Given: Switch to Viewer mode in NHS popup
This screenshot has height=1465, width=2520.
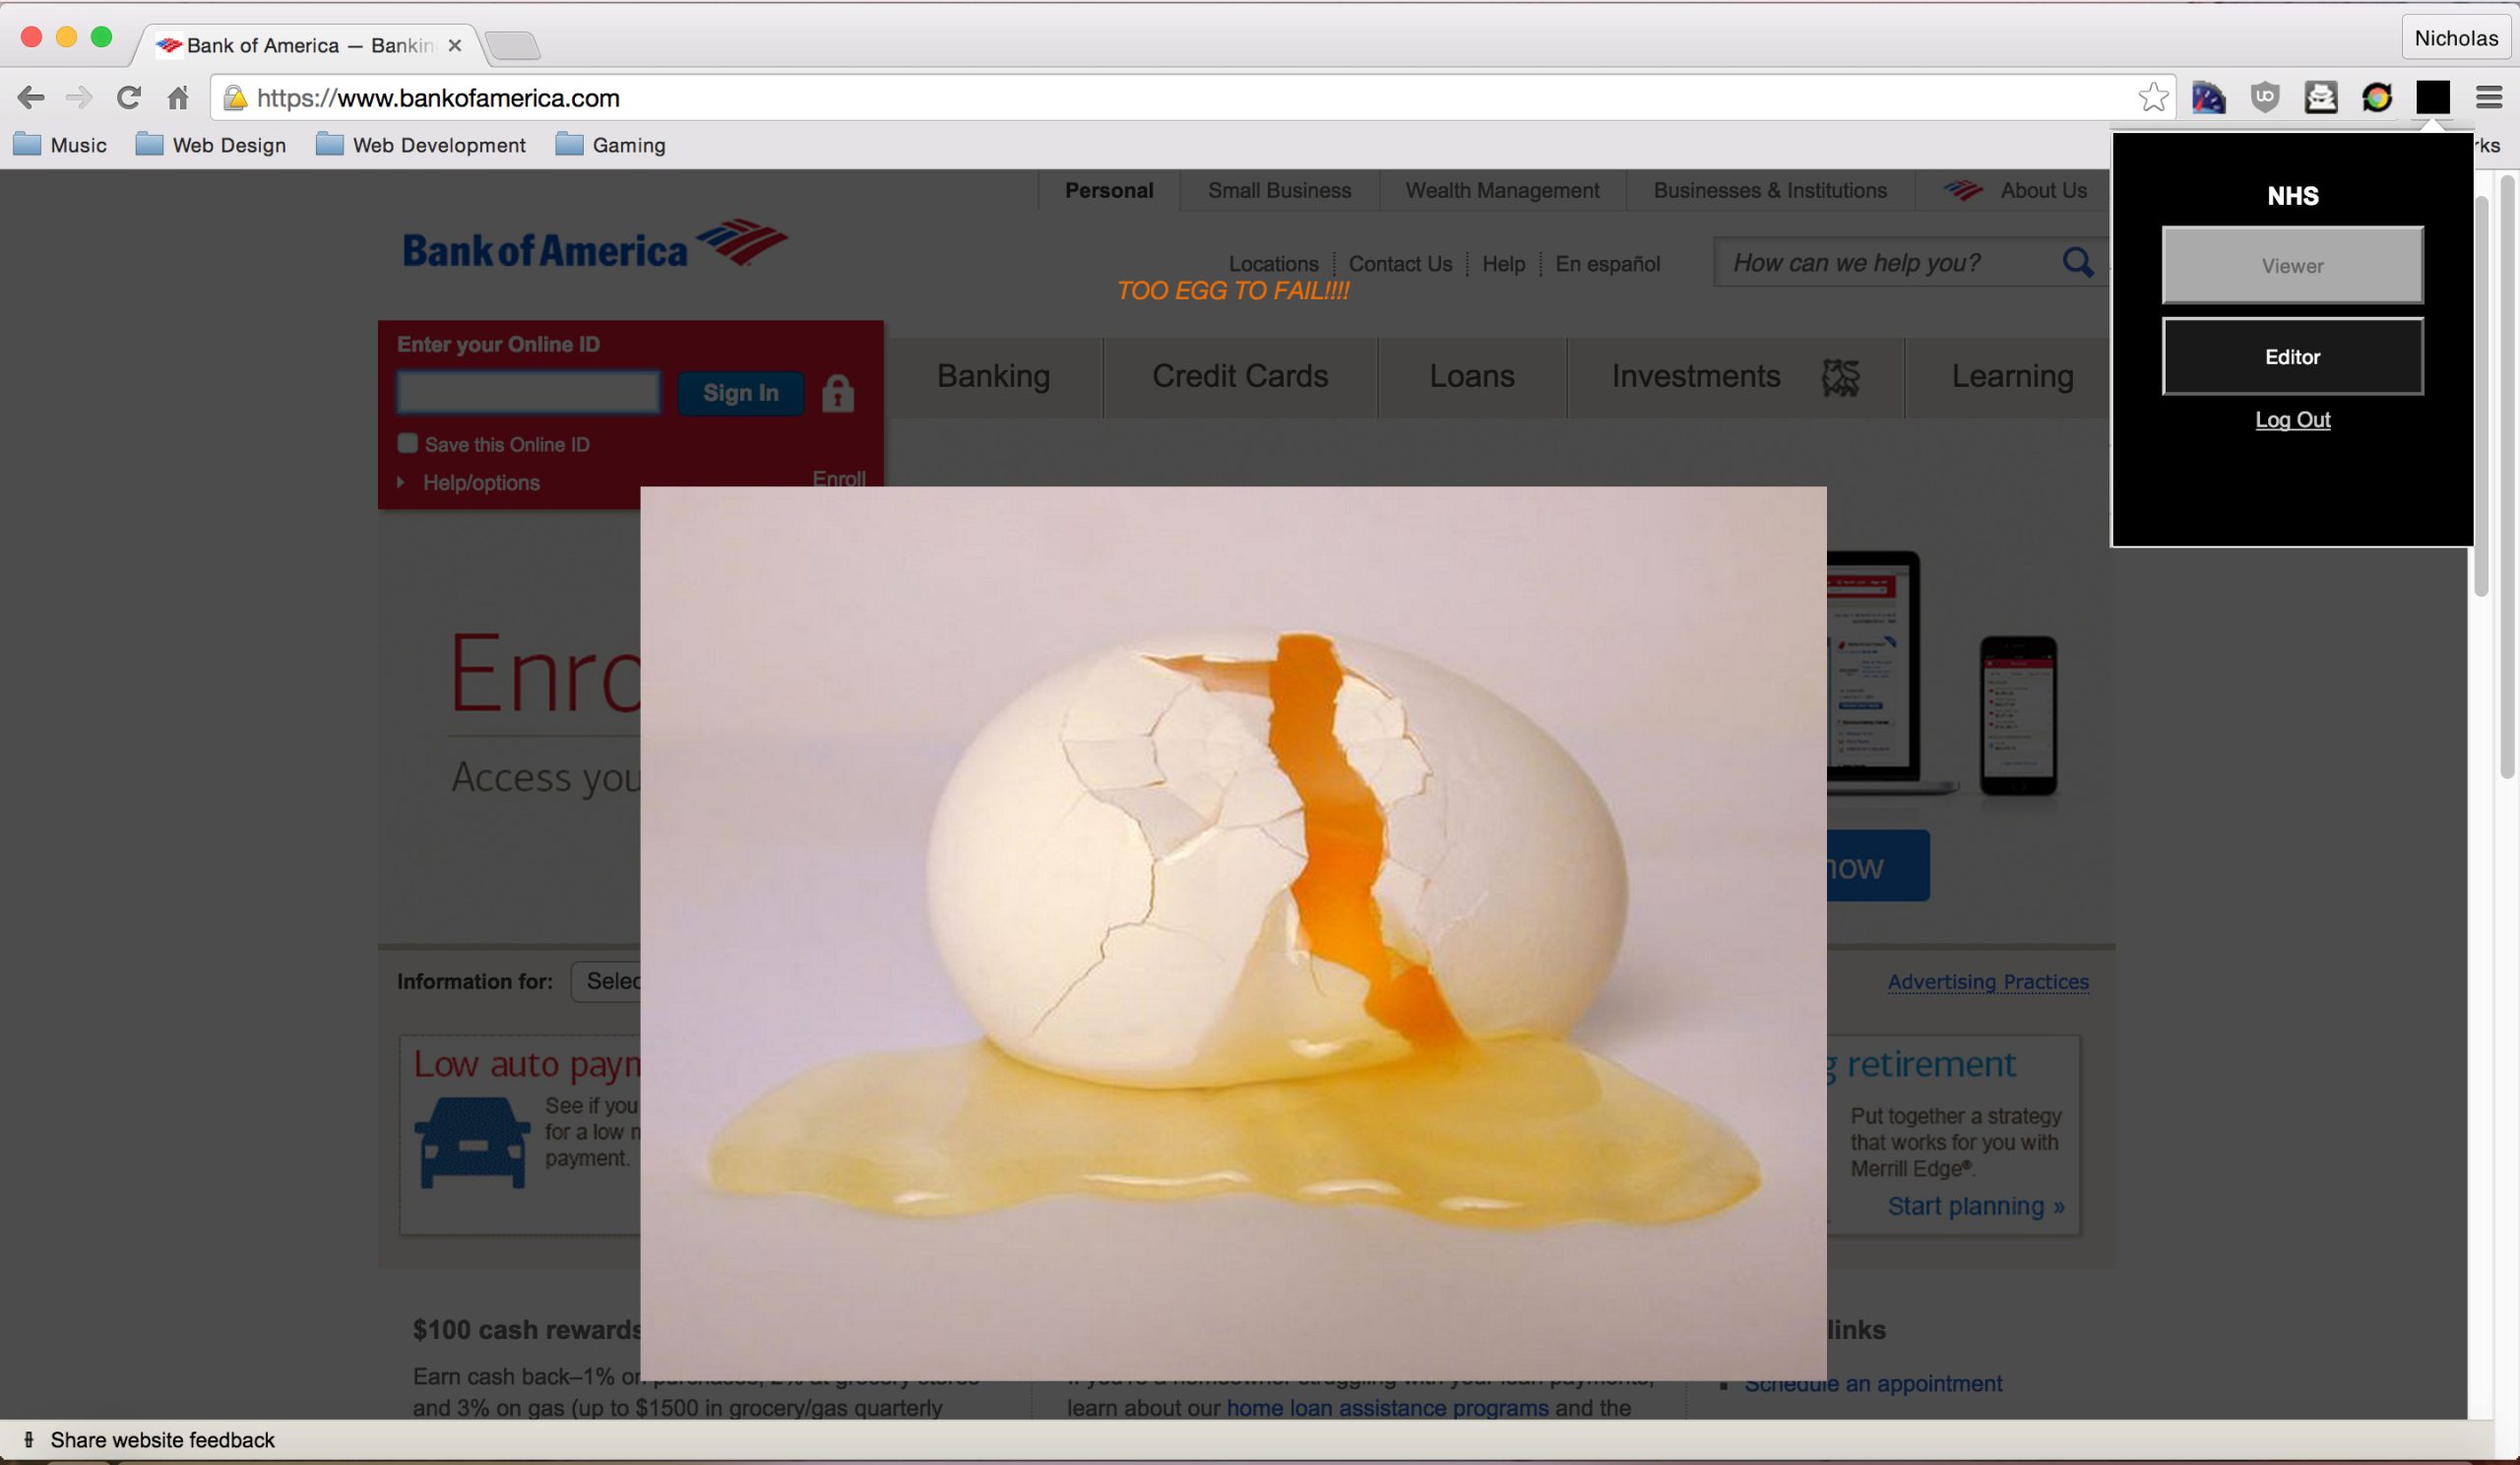Looking at the screenshot, I should (x=2292, y=266).
